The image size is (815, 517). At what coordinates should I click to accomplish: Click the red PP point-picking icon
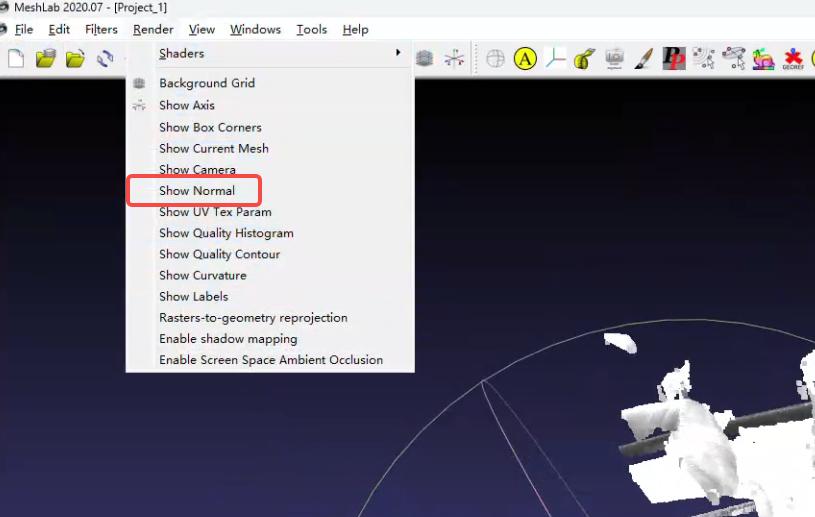[674, 59]
